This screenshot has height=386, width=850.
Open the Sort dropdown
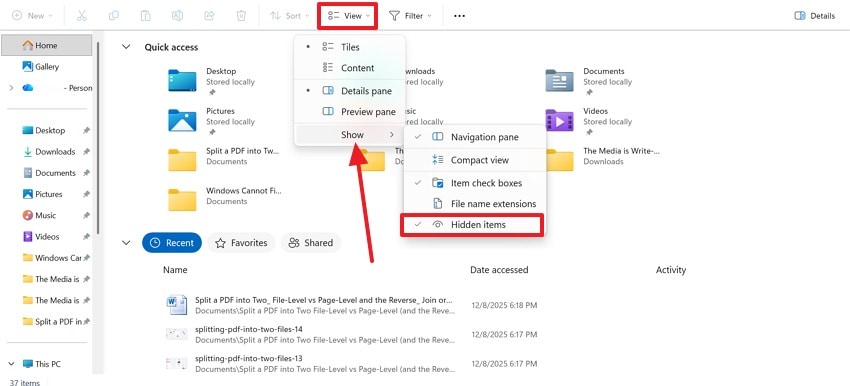[290, 16]
